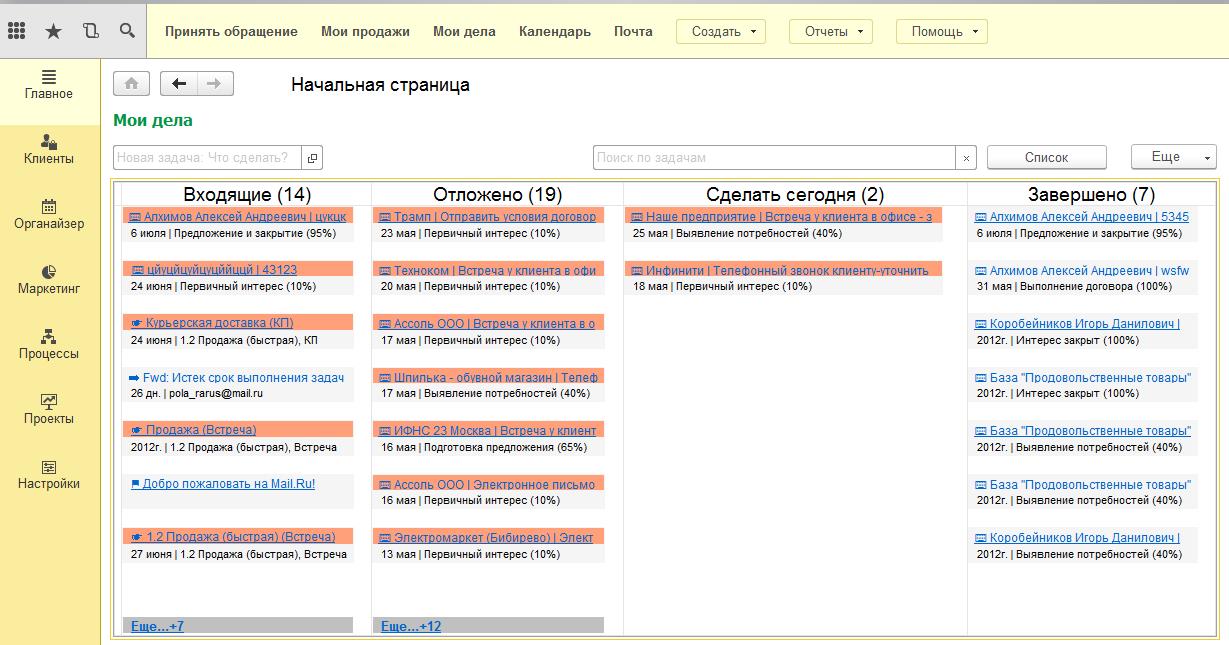Open Favorites star icon
Screen dimensions: 1229x645
tap(53, 31)
